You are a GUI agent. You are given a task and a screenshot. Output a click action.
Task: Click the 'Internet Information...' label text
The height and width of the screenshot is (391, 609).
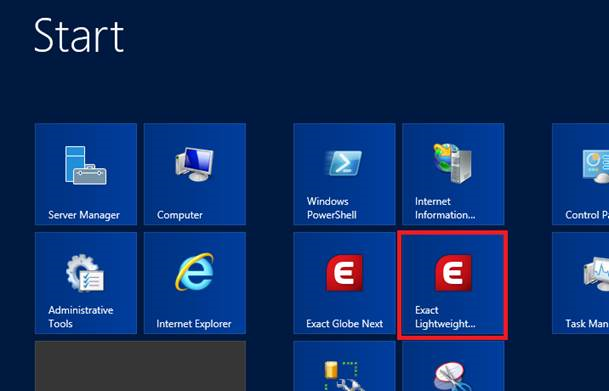tap(445, 208)
